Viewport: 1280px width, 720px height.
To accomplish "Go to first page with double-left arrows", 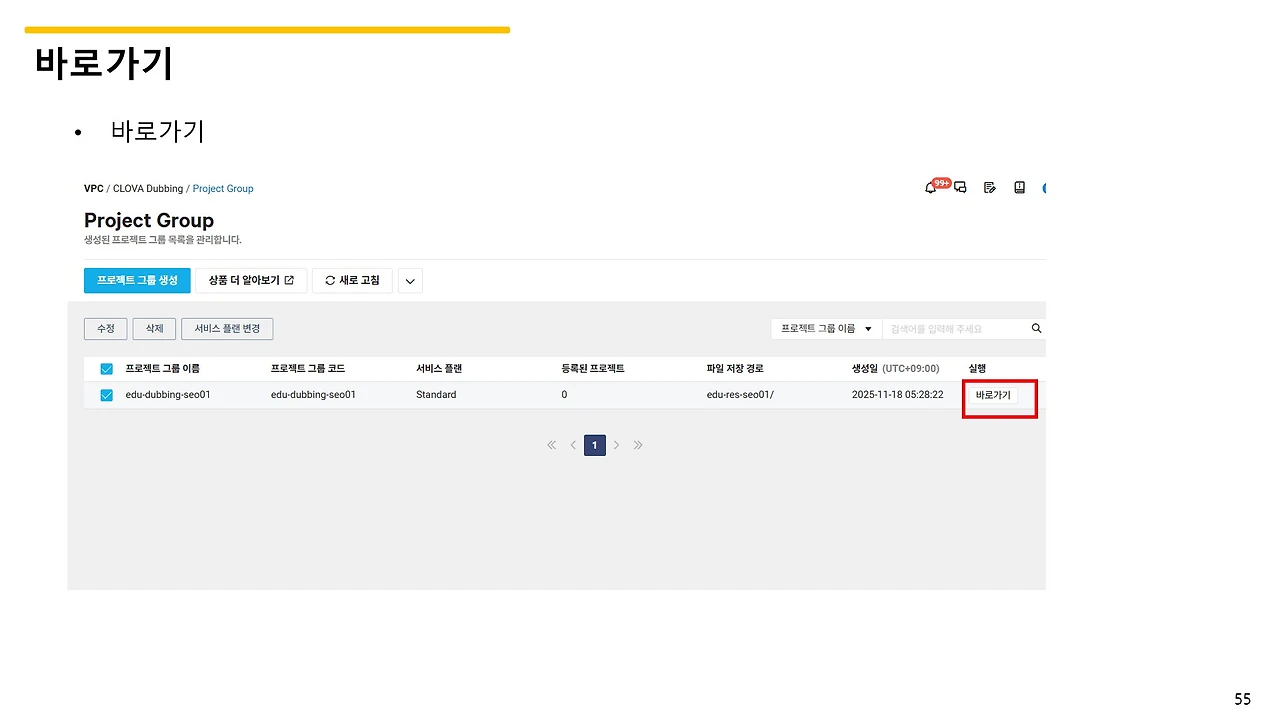I will (551, 445).
